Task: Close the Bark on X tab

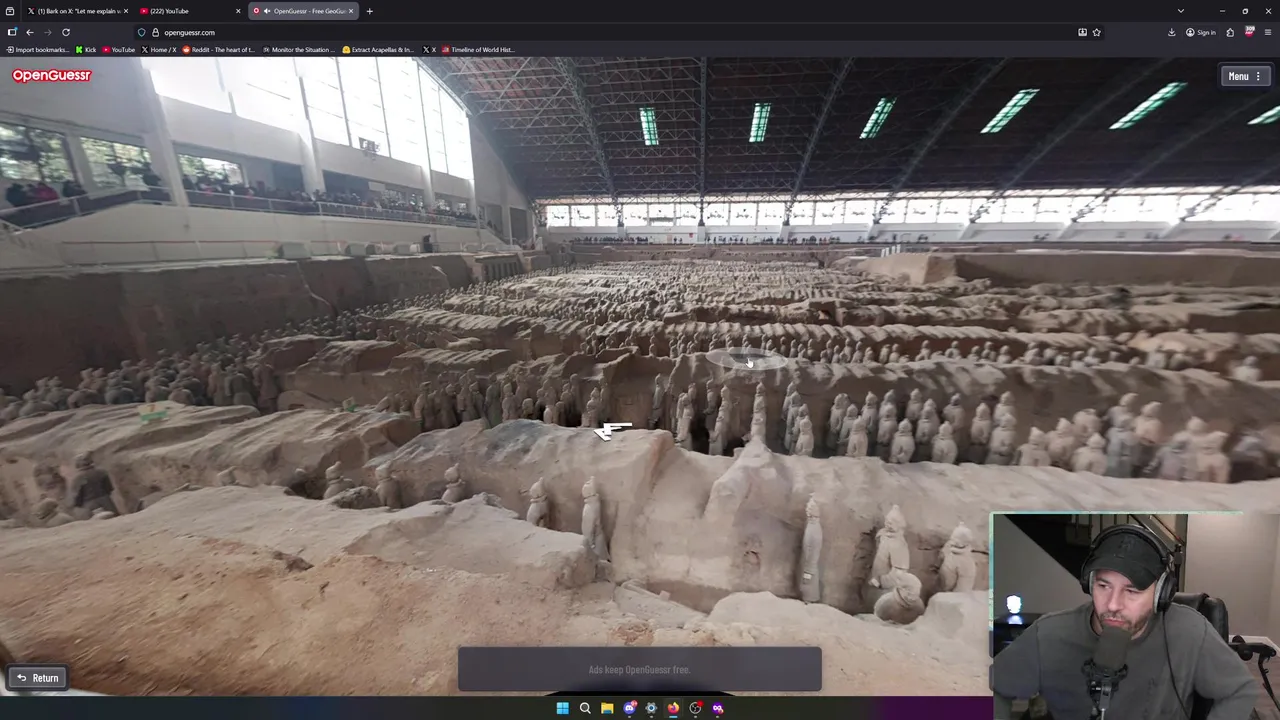Action: (126, 11)
